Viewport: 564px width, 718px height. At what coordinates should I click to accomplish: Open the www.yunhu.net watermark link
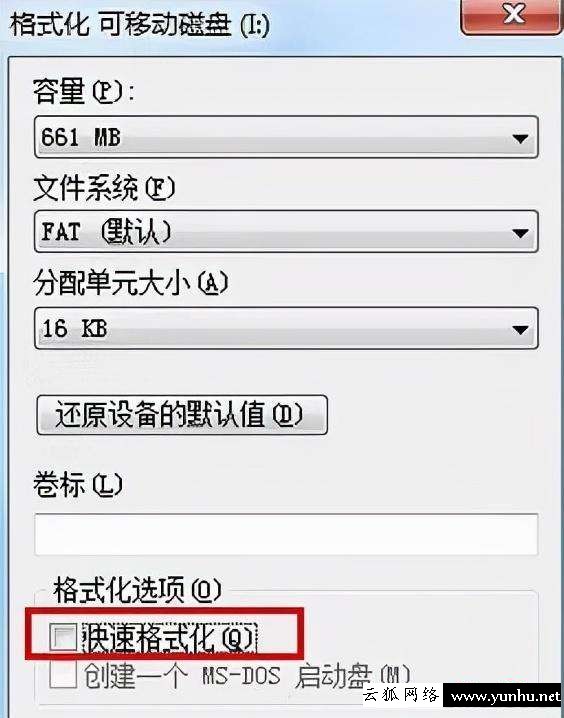[x=505, y=696]
